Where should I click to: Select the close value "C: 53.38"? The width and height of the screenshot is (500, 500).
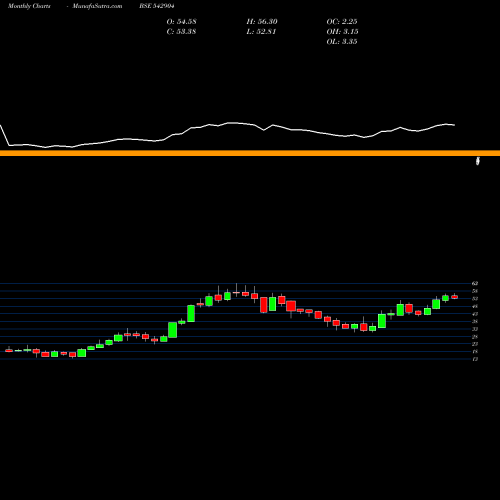pyautogui.click(x=181, y=32)
